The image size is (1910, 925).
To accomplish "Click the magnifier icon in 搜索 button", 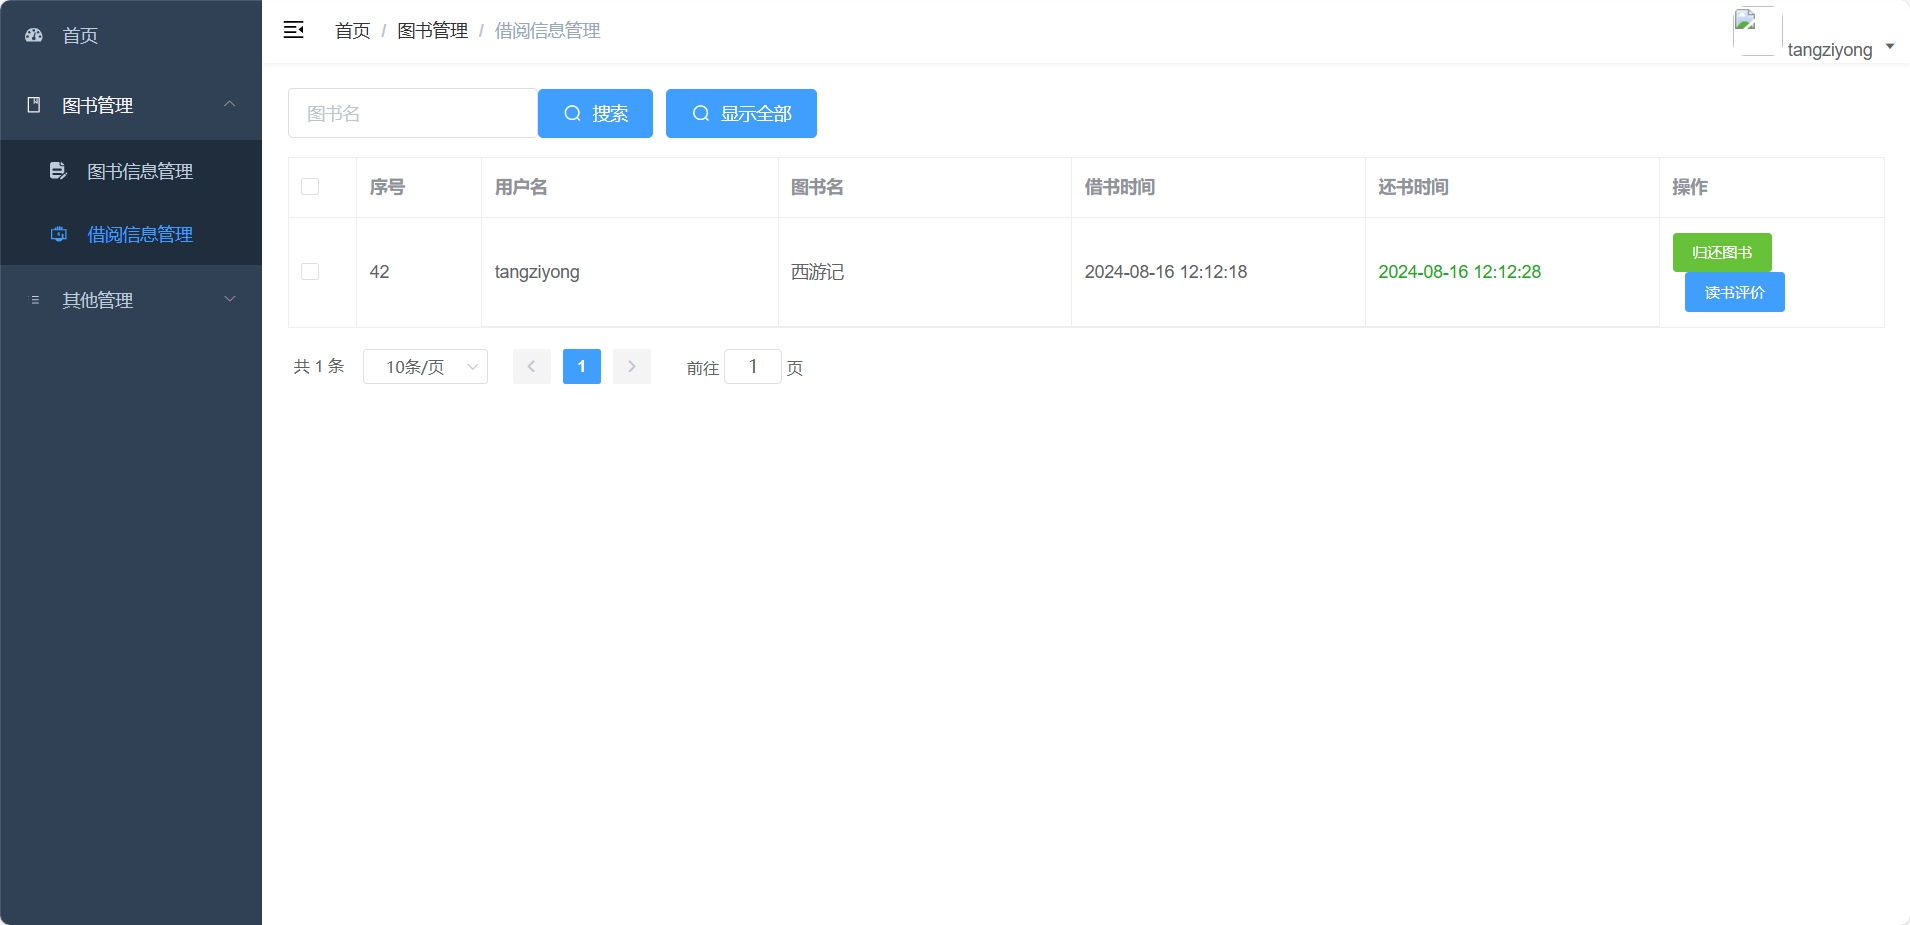I will click(x=573, y=113).
